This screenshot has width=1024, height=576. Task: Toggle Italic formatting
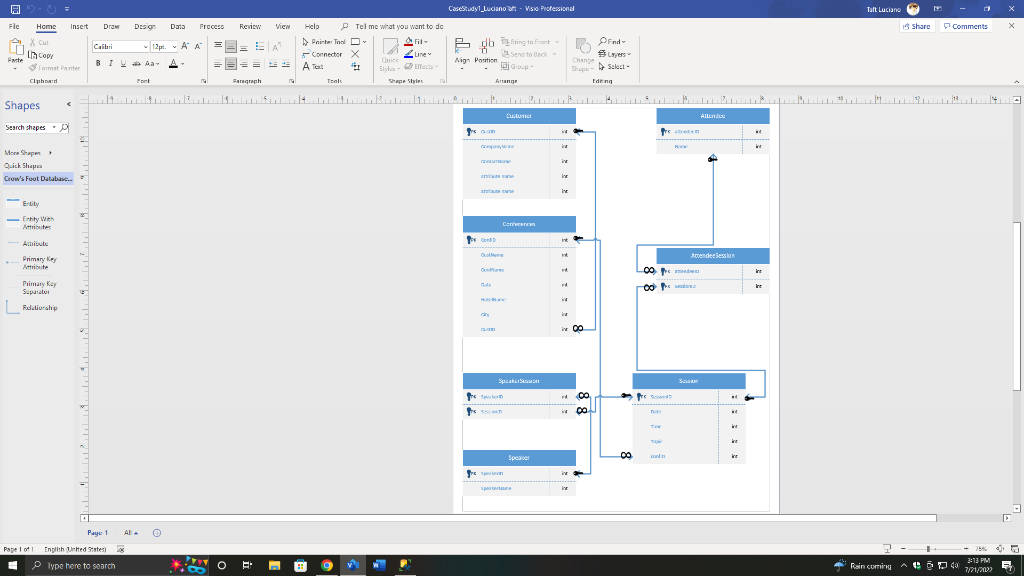110,64
